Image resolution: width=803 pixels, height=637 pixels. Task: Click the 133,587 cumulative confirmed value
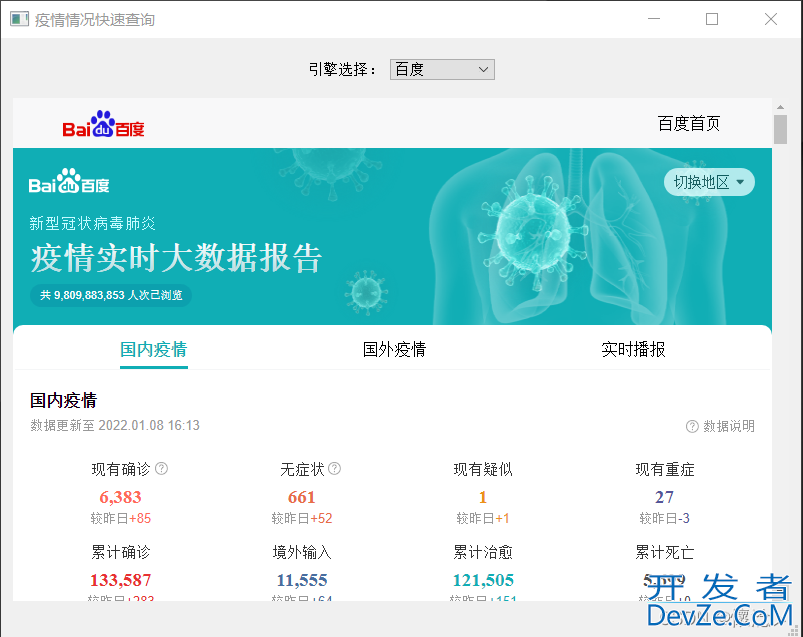click(121, 580)
